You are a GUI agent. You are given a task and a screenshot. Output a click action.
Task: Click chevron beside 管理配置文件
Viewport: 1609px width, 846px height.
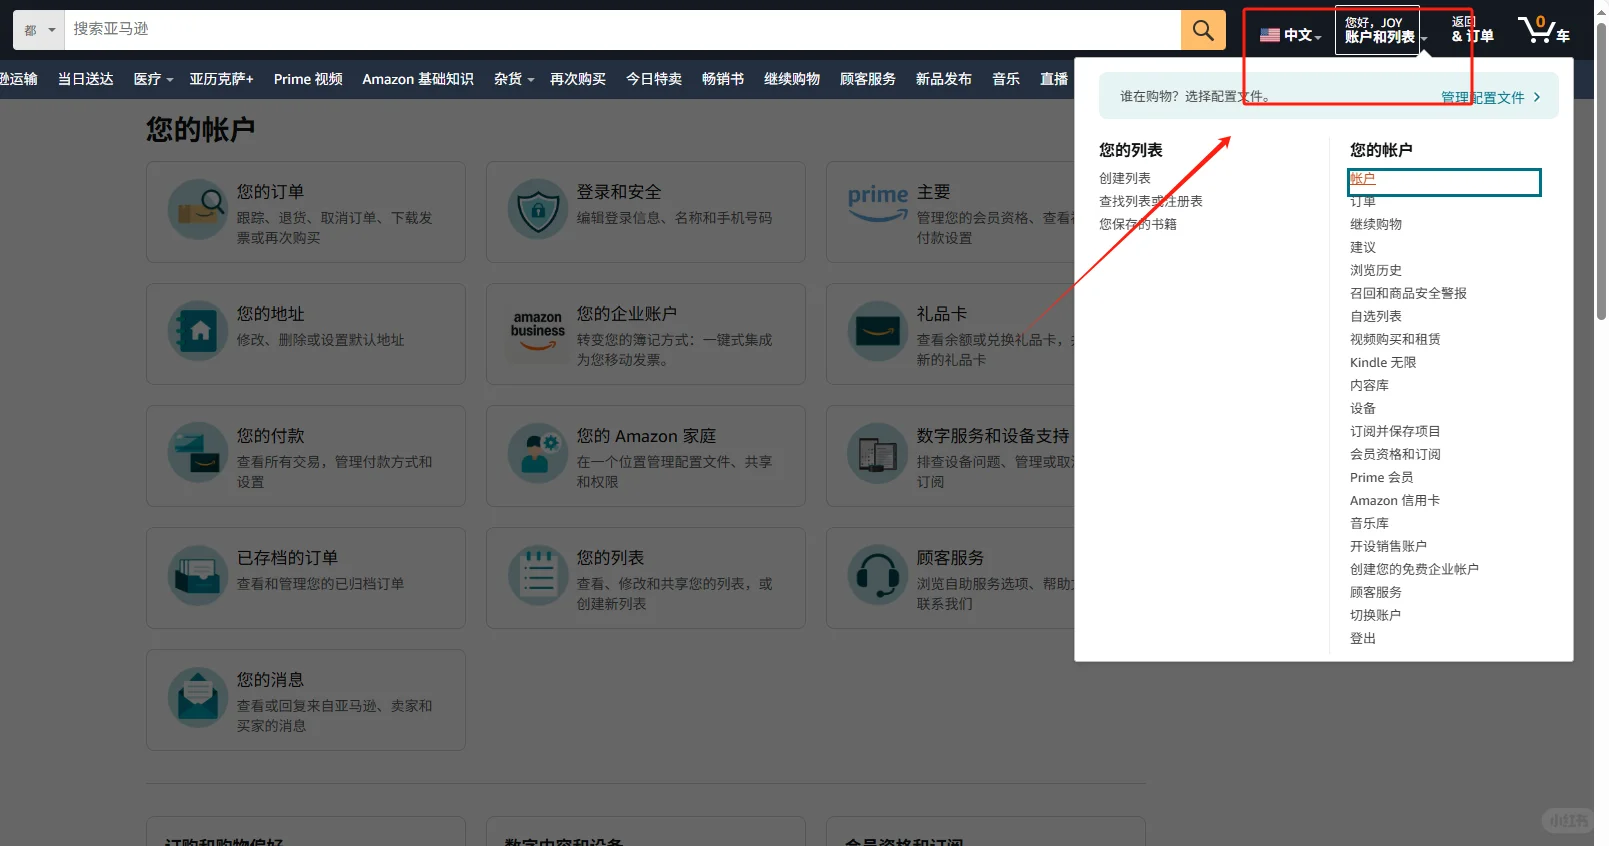(1537, 97)
